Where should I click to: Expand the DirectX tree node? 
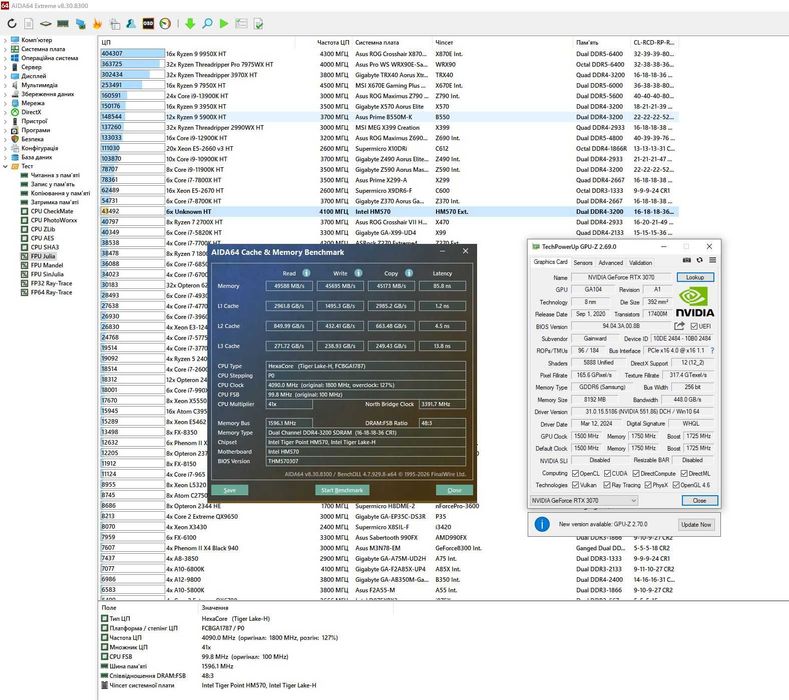pyautogui.click(x=5, y=112)
